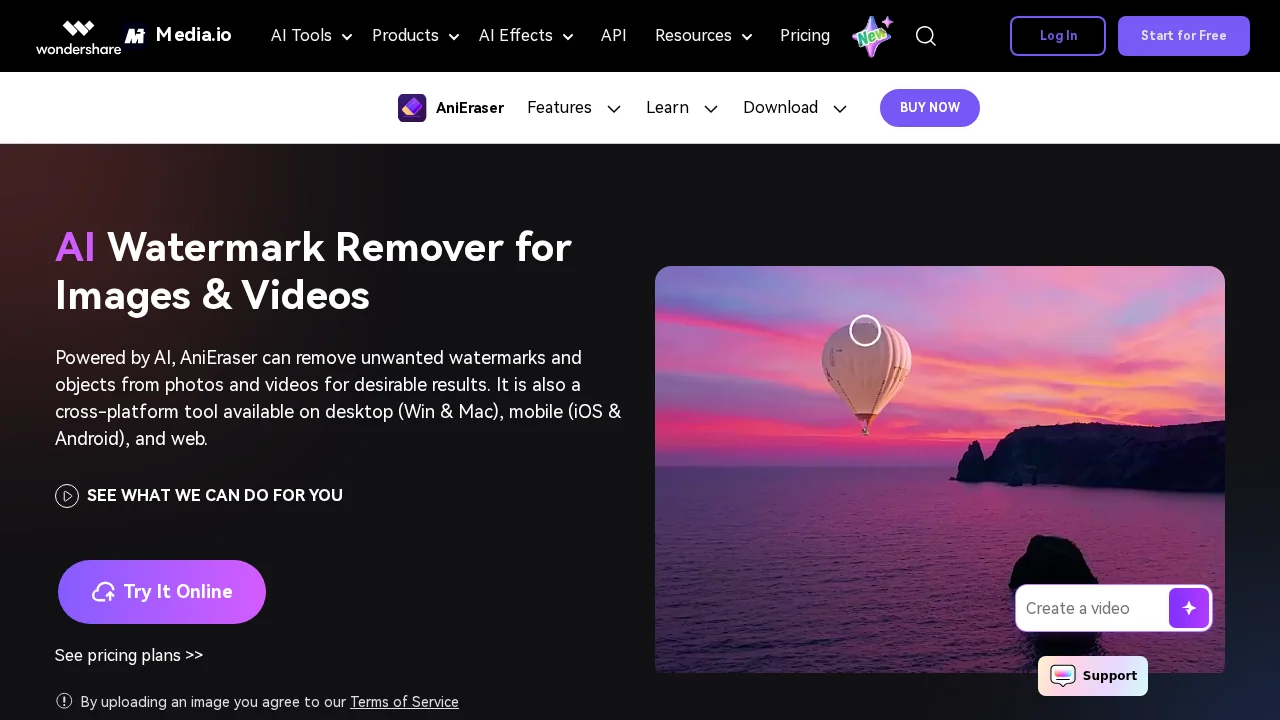This screenshot has height=720, width=1280.
Task: Expand the AI Tools dropdown
Action: (x=311, y=36)
